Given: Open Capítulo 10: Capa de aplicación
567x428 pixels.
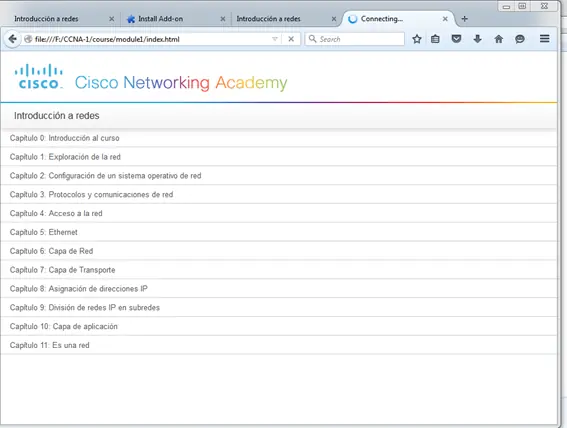Looking at the screenshot, I should 278,326.
